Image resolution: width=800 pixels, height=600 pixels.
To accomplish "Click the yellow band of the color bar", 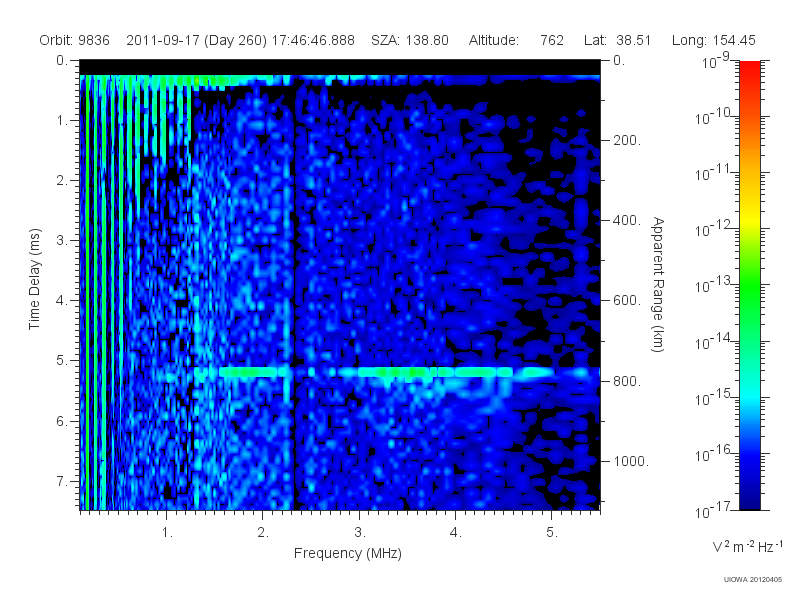I will coord(749,217).
